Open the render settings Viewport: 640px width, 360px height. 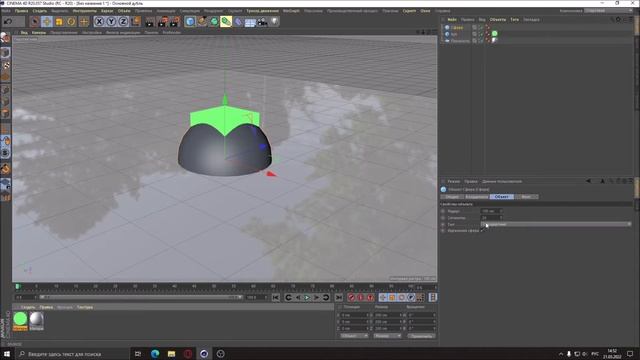coord(175,21)
